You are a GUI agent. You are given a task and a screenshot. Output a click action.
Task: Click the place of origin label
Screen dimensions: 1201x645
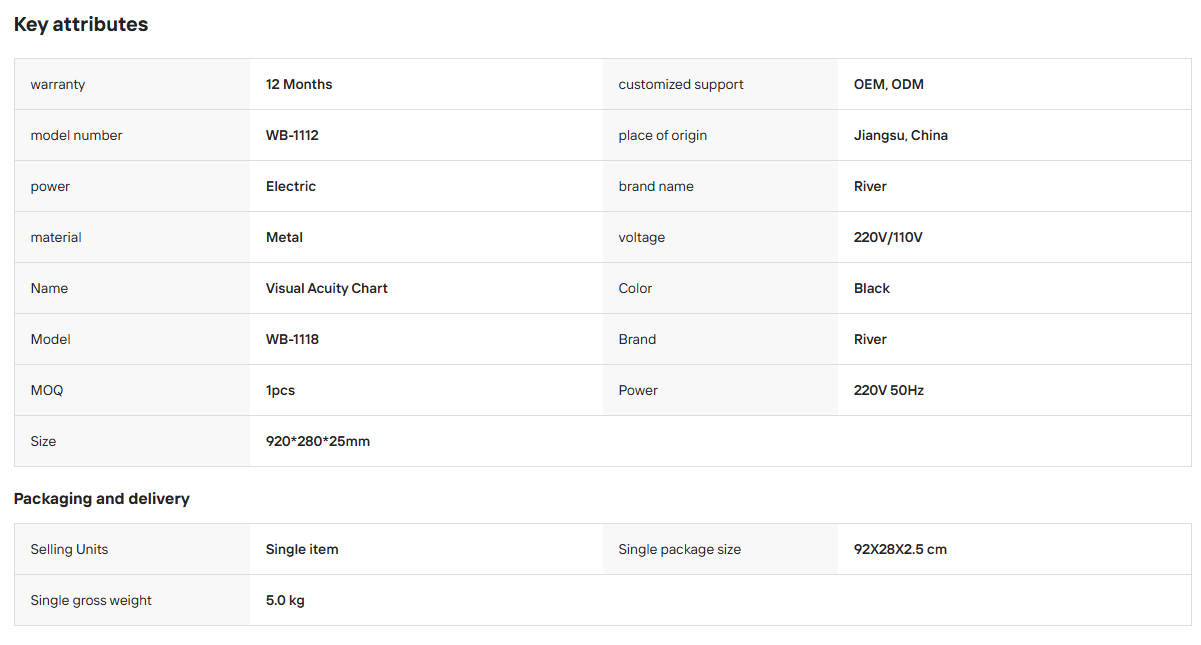tap(663, 135)
